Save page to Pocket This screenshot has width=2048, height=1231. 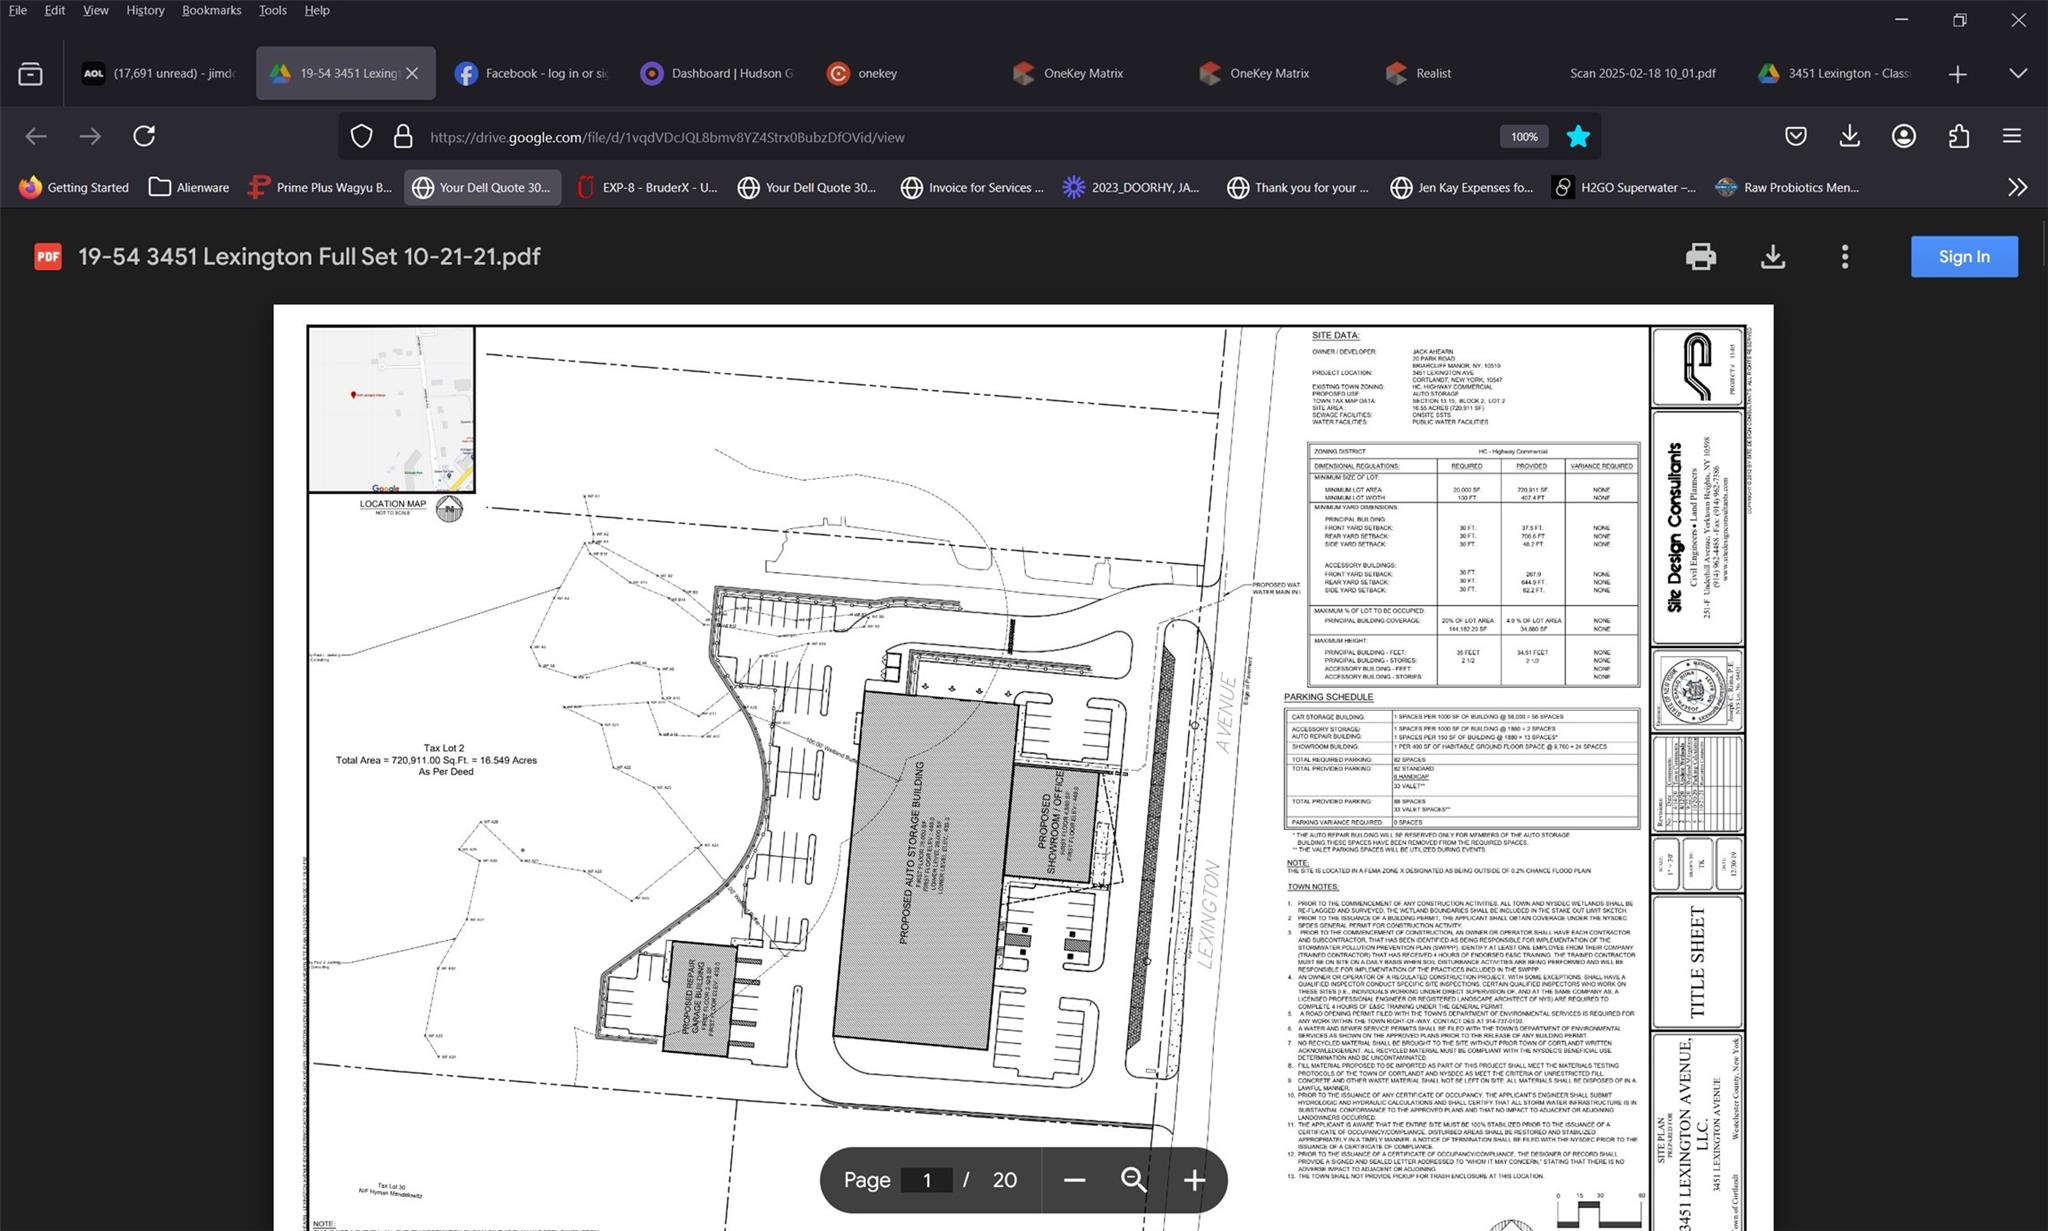(1795, 136)
